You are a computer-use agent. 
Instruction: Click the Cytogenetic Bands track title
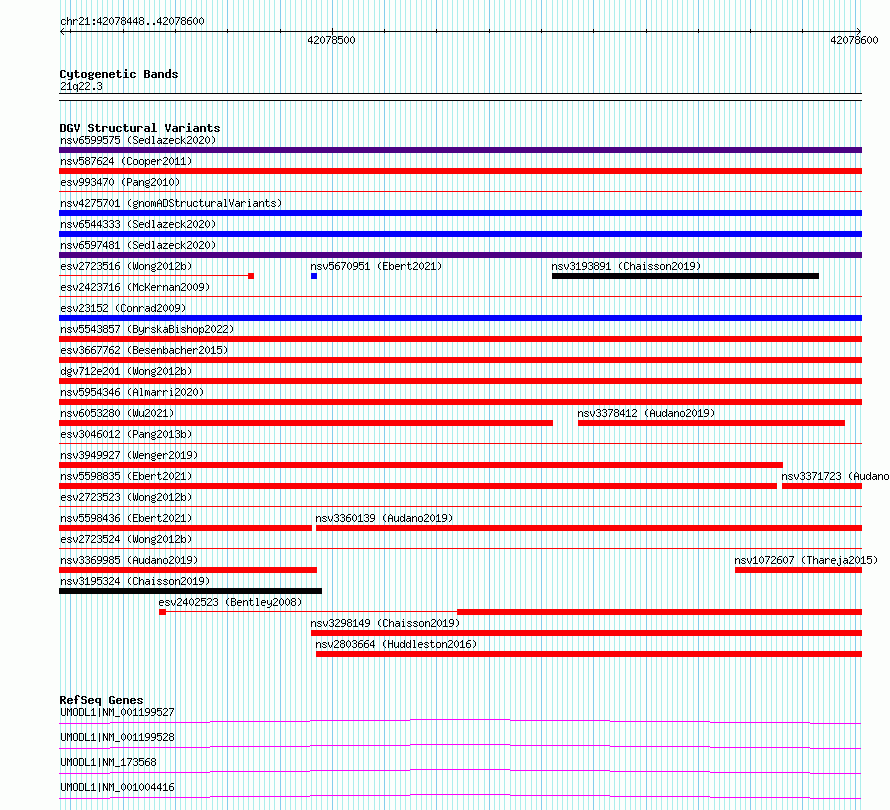point(119,74)
